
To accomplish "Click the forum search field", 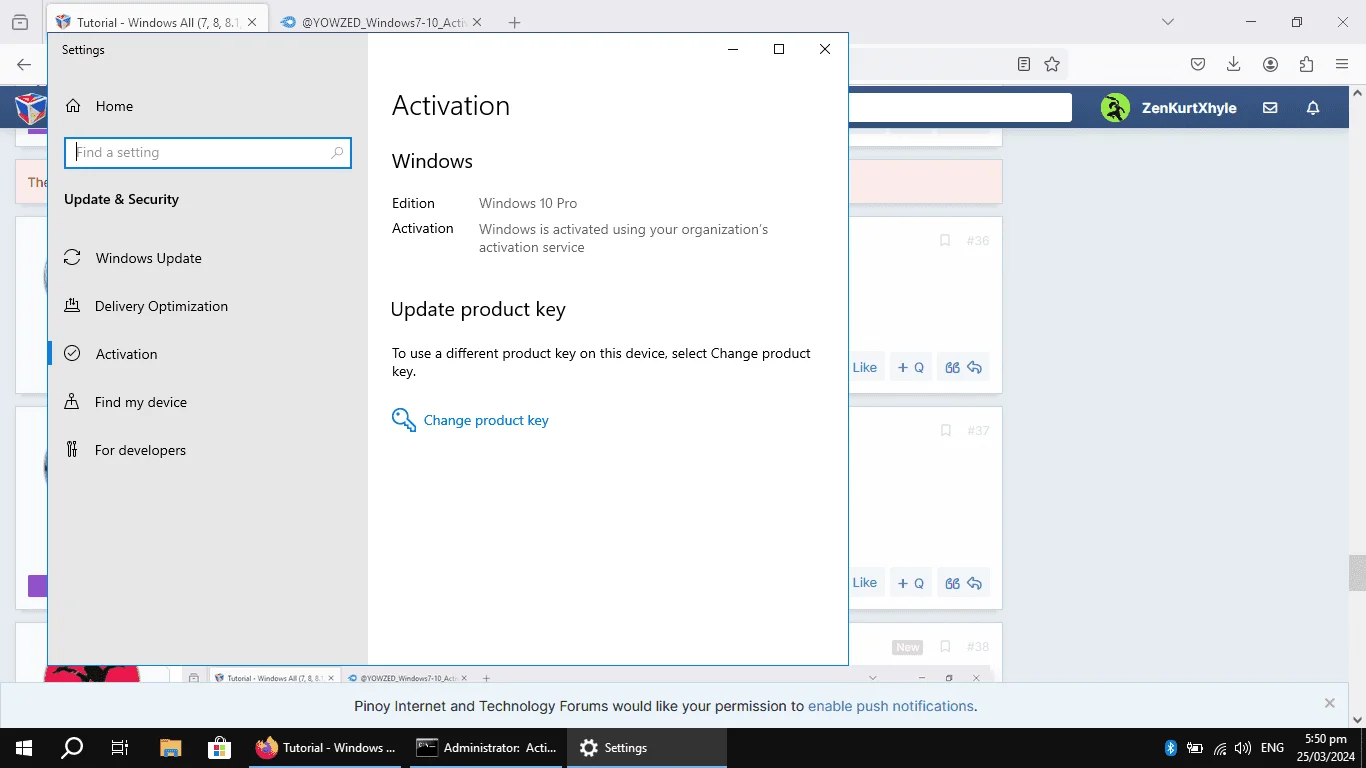I will pyautogui.click(x=960, y=107).
